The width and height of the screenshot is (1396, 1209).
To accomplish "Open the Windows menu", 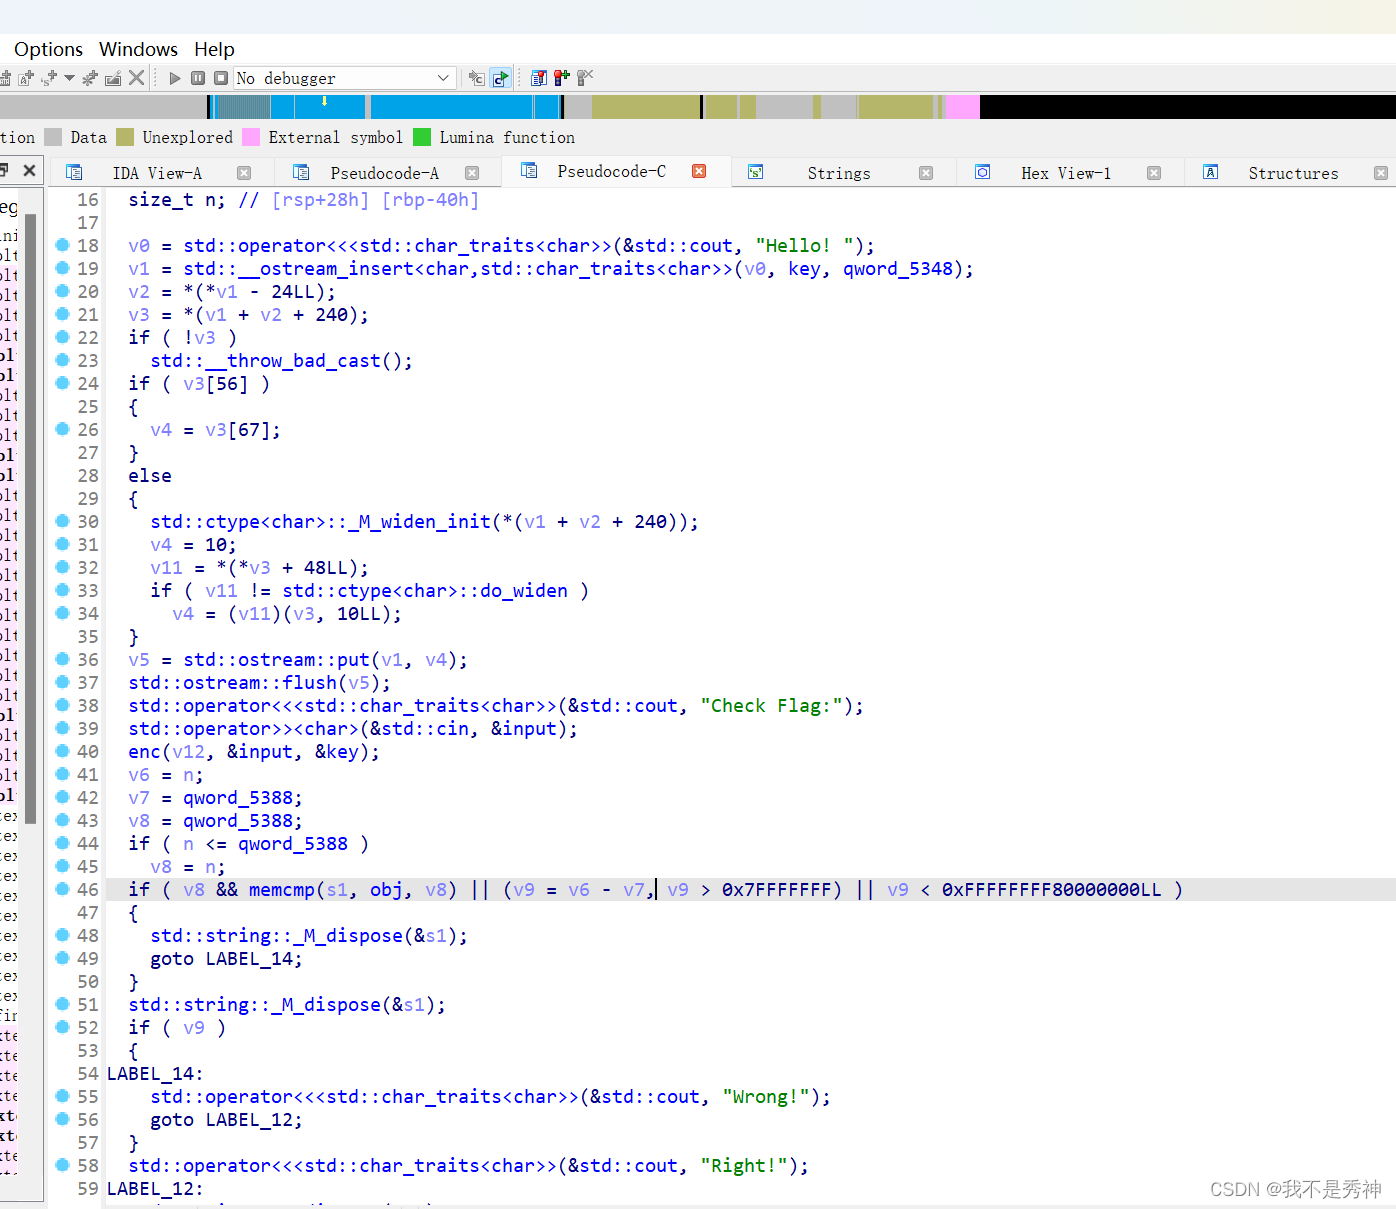I will click(138, 49).
